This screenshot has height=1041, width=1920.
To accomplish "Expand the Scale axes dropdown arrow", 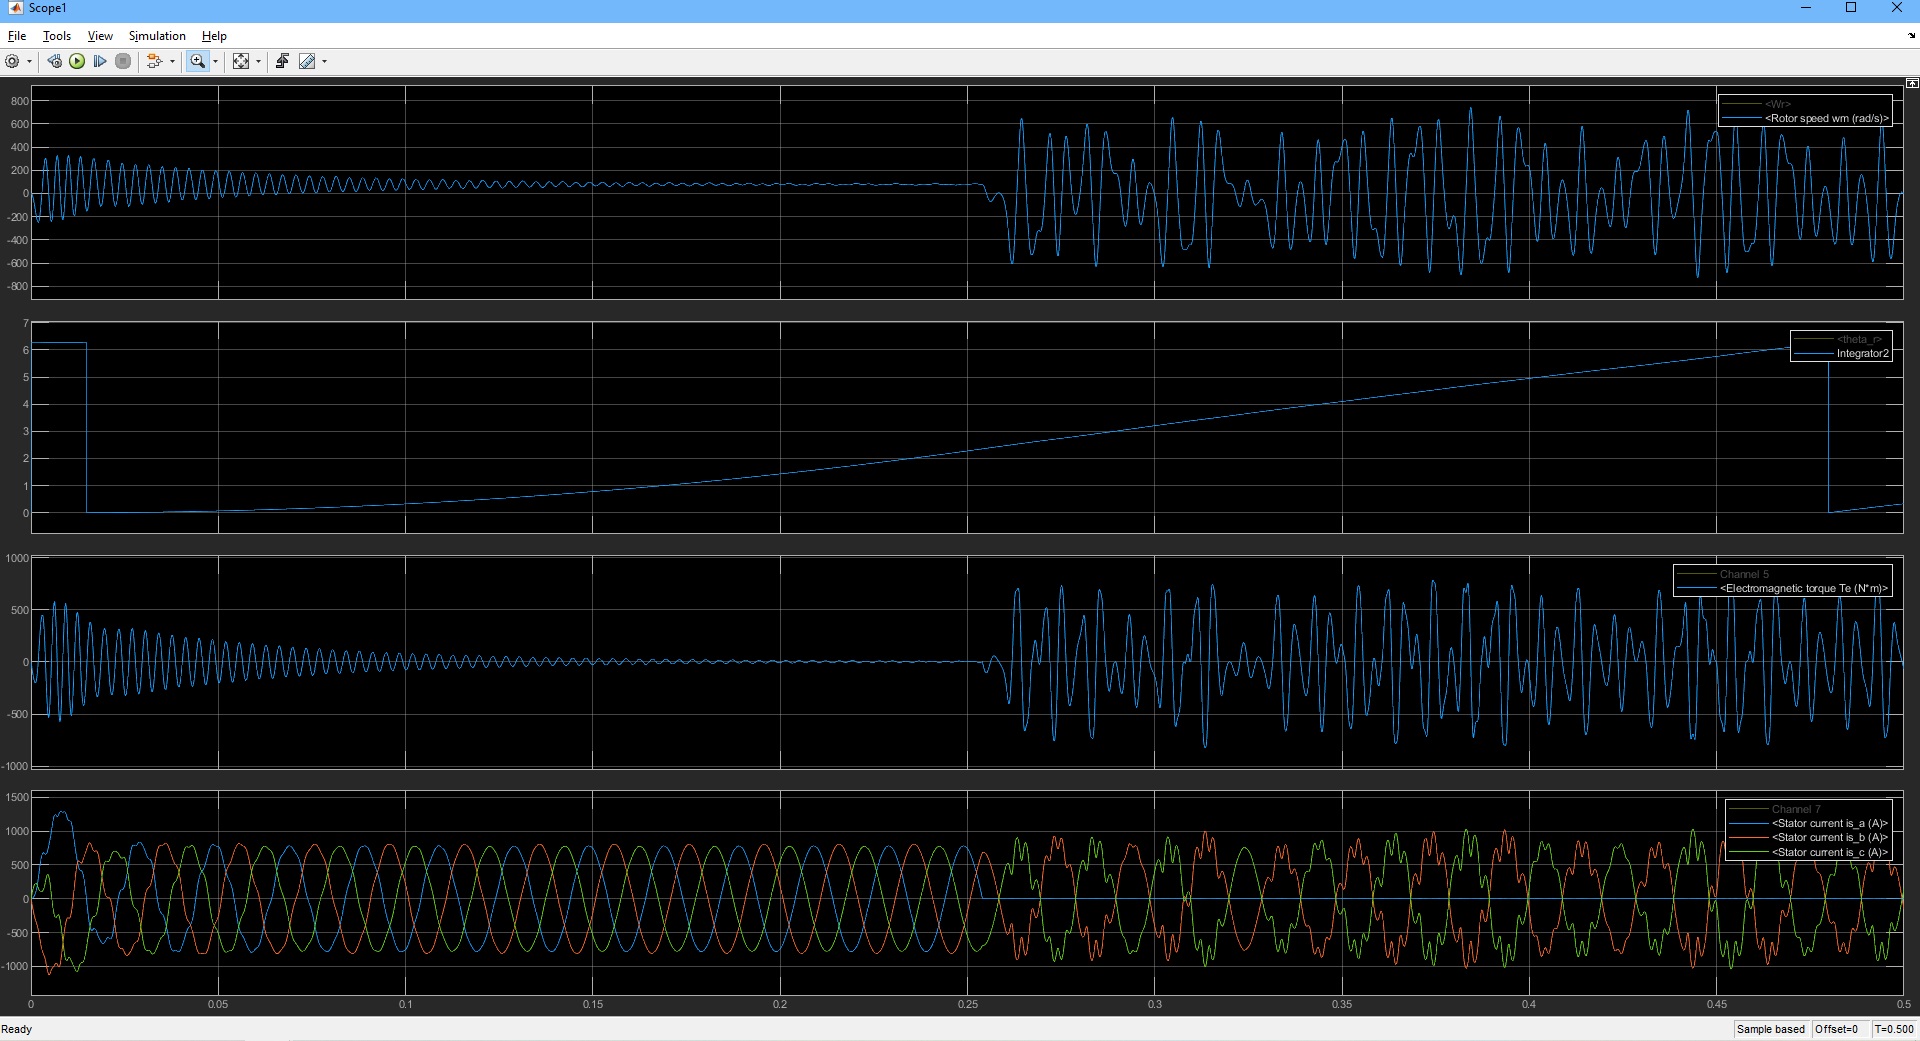I will pos(258,62).
